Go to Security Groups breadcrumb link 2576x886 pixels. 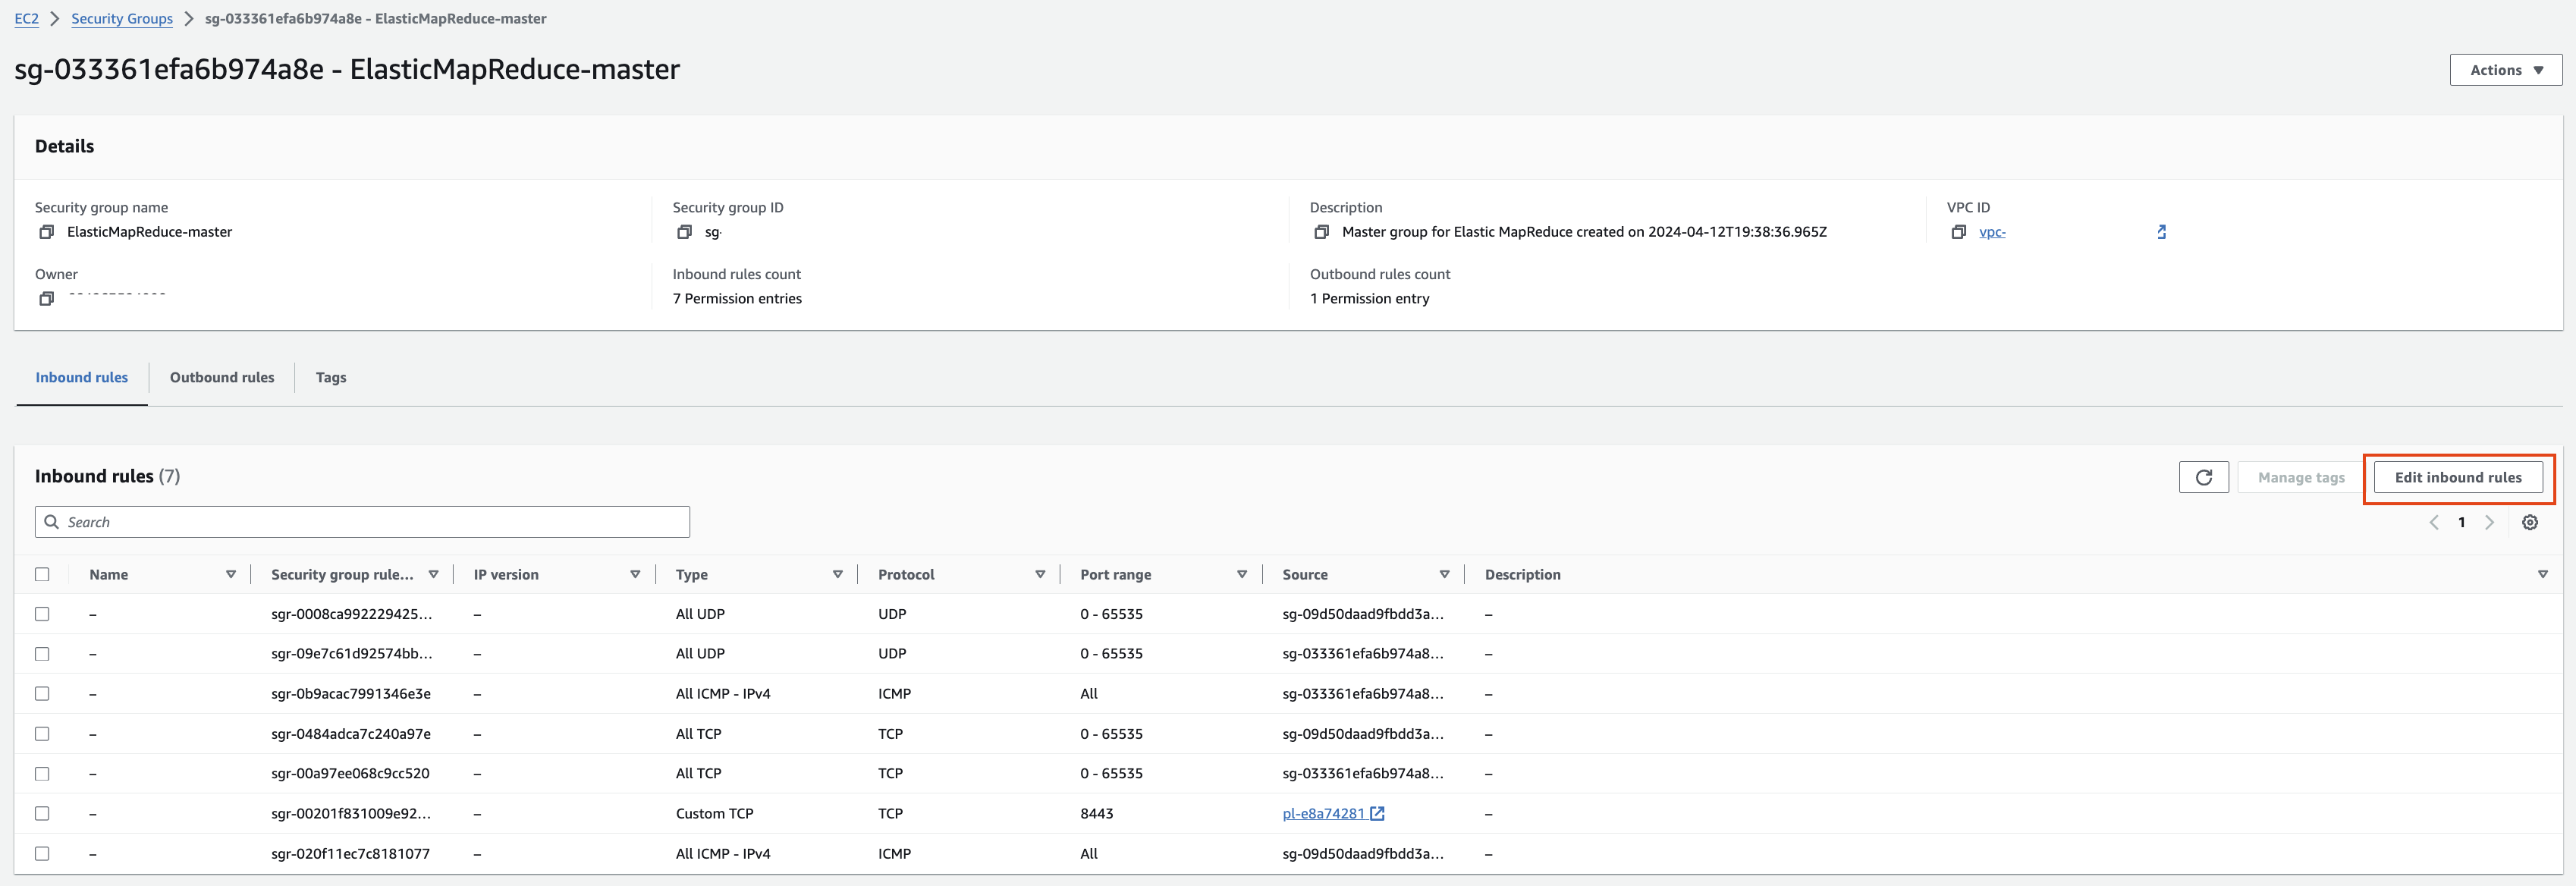click(x=122, y=18)
